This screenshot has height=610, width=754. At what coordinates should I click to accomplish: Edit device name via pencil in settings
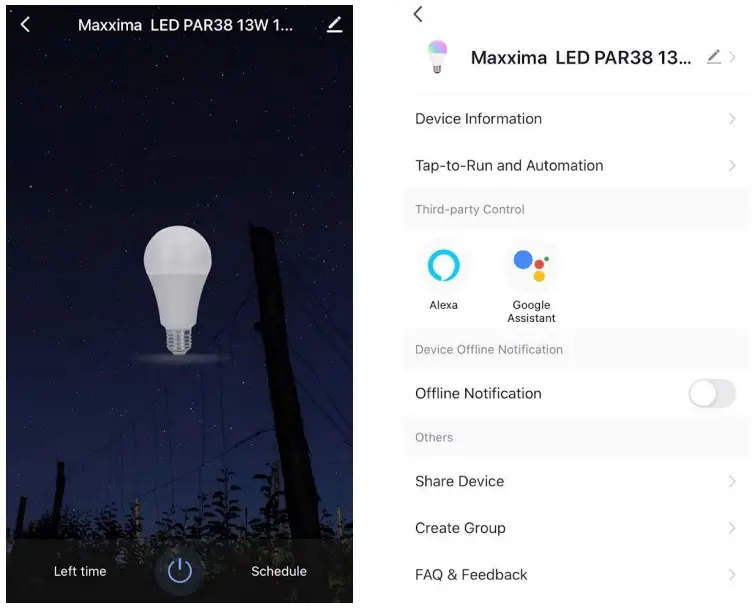[x=714, y=57]
